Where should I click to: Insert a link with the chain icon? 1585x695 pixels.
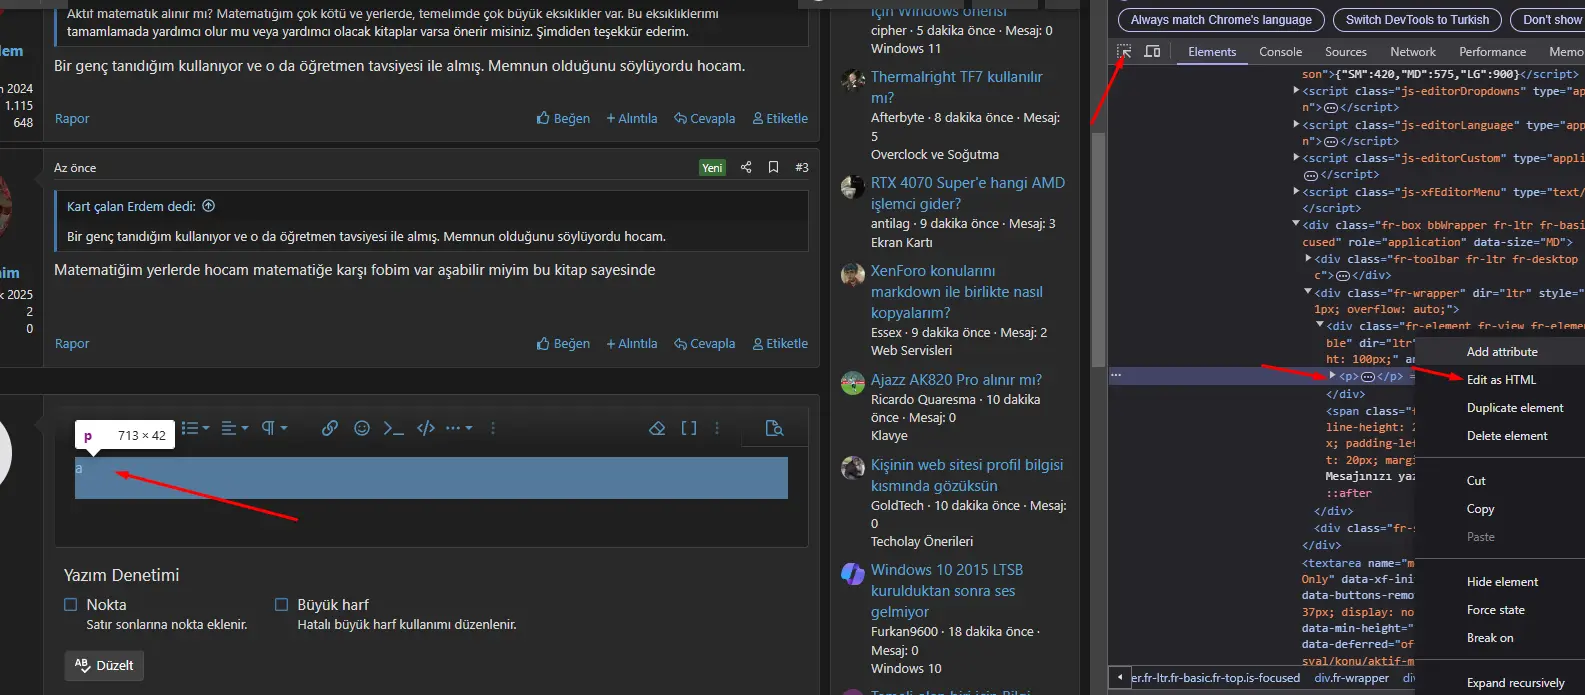329,428
